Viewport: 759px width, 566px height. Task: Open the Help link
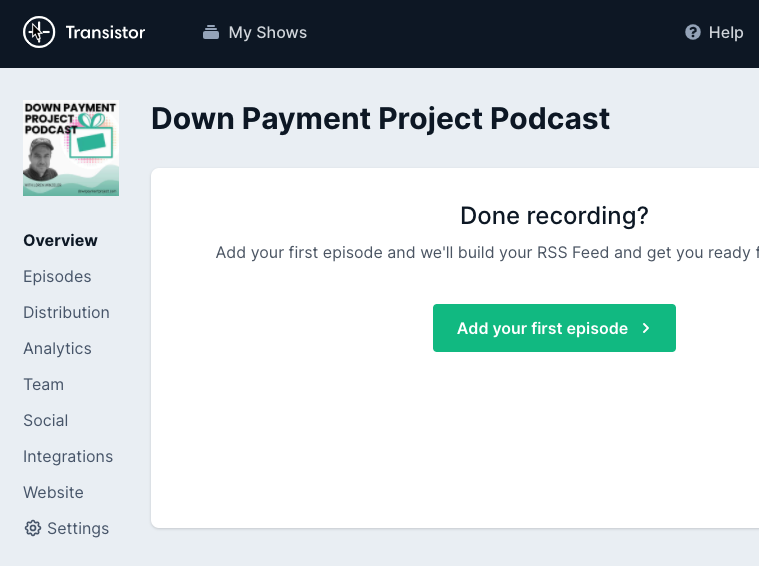[x=714, y=32]
